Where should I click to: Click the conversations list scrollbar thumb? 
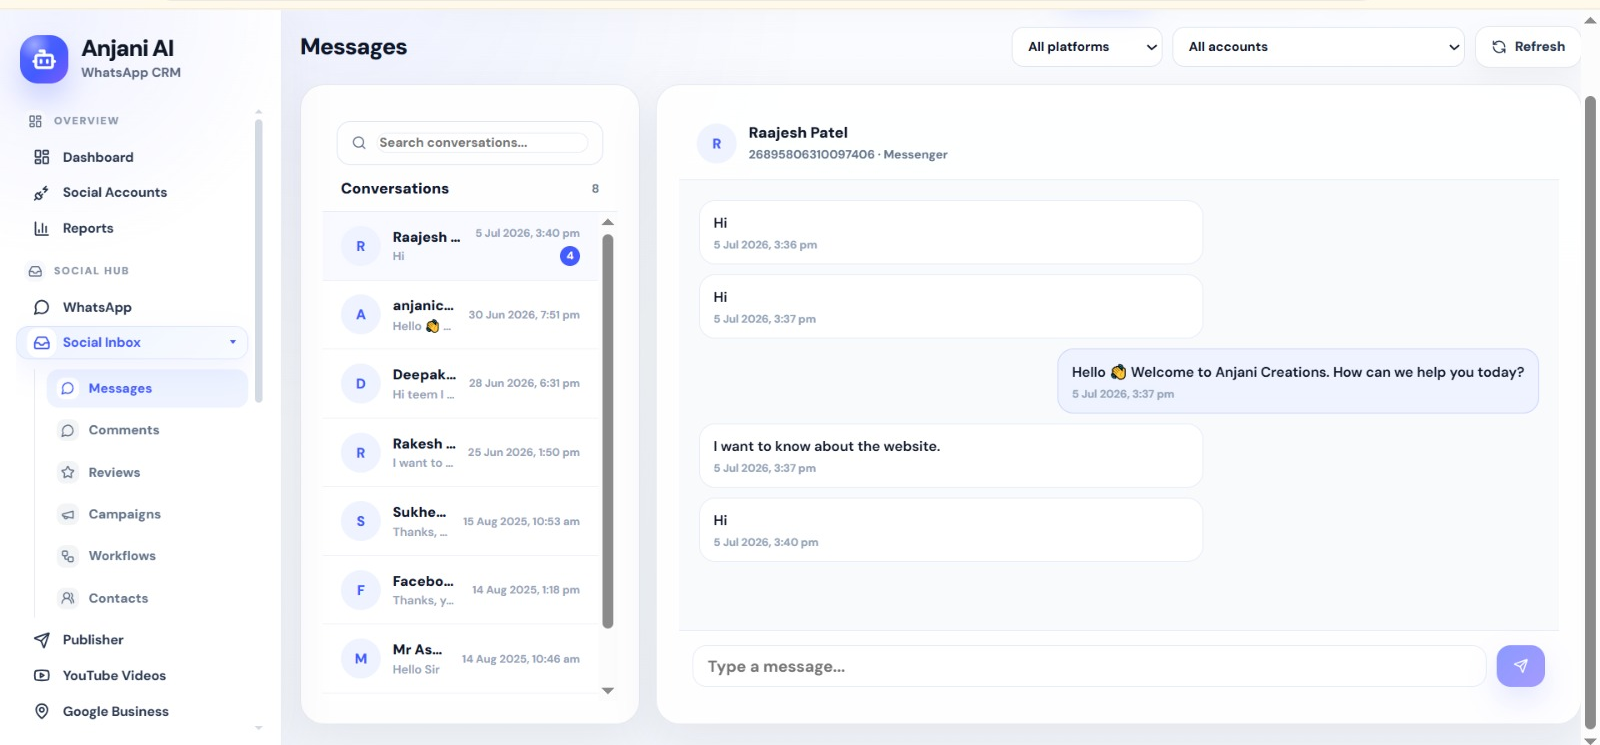pyautogui.click(x=607, y=431)
